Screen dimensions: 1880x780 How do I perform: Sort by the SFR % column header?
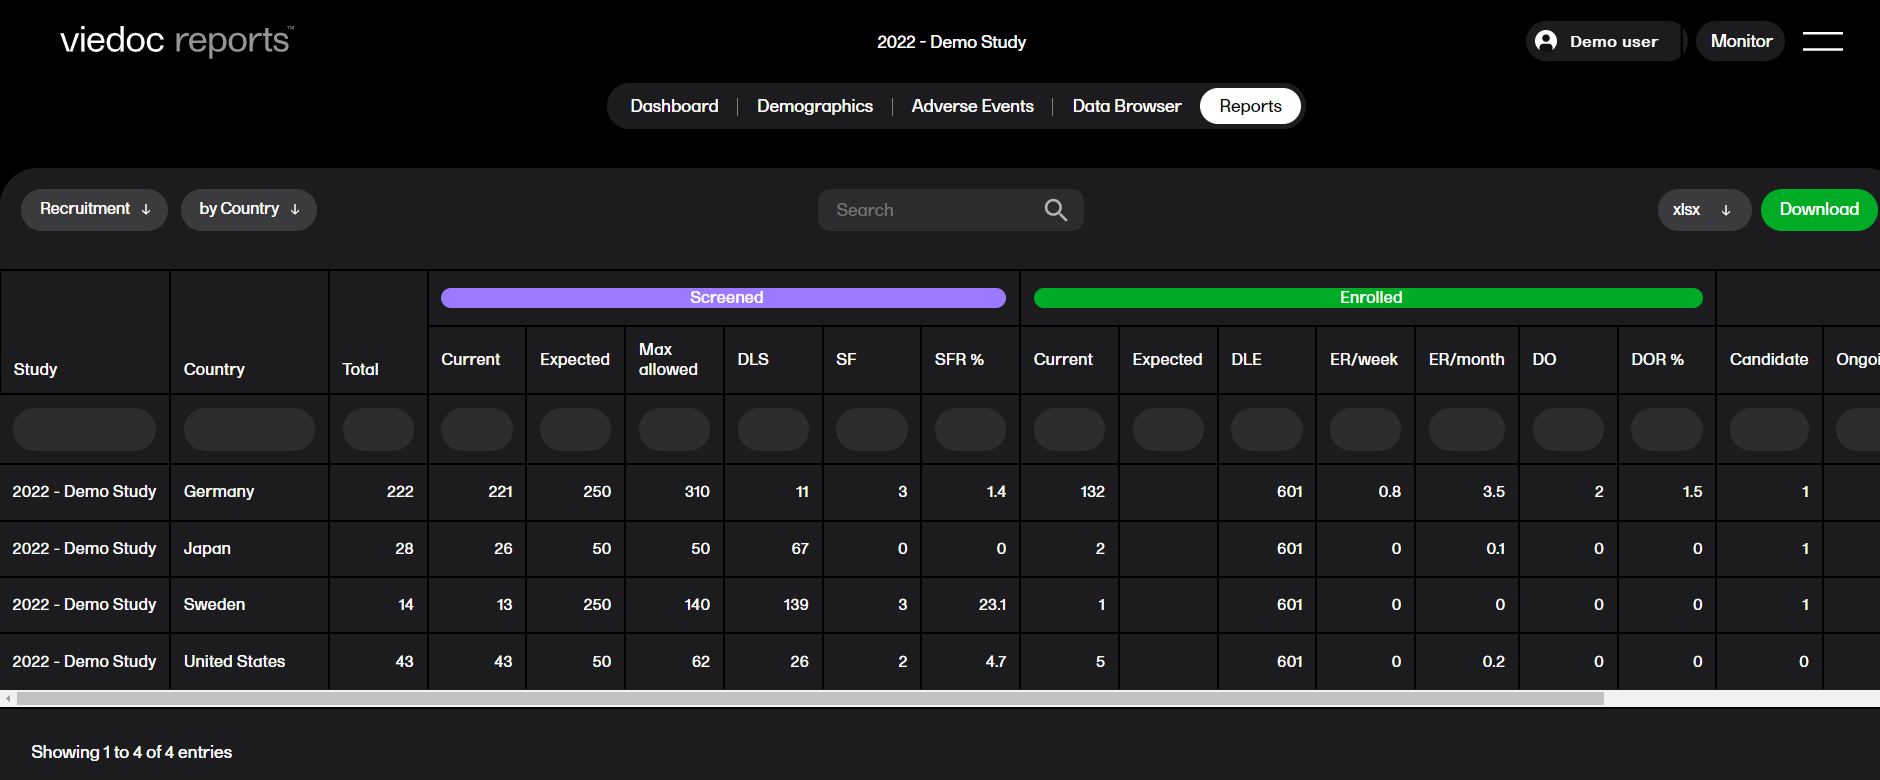(959, 360)
